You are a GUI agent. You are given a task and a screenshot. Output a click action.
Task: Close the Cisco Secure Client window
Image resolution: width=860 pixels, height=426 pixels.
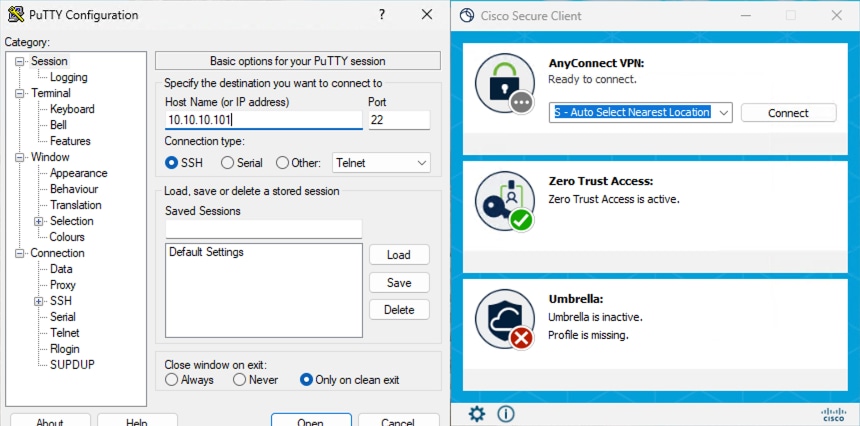[836, 15]
